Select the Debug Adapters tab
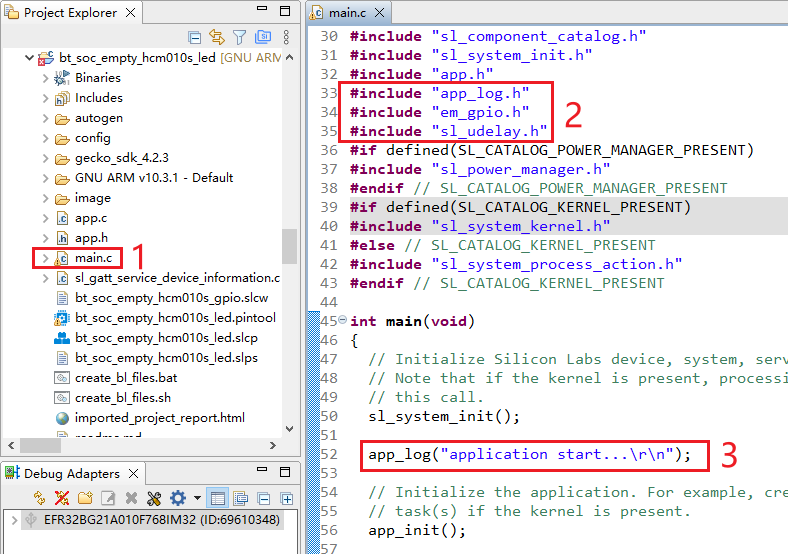The height and width of the screenshot is (554, 788). pyautogui.click(x=70, y=473)
